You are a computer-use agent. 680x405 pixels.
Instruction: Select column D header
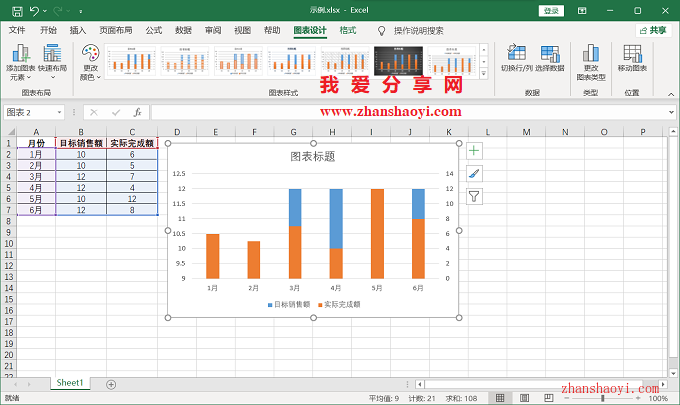click(177, 132)
